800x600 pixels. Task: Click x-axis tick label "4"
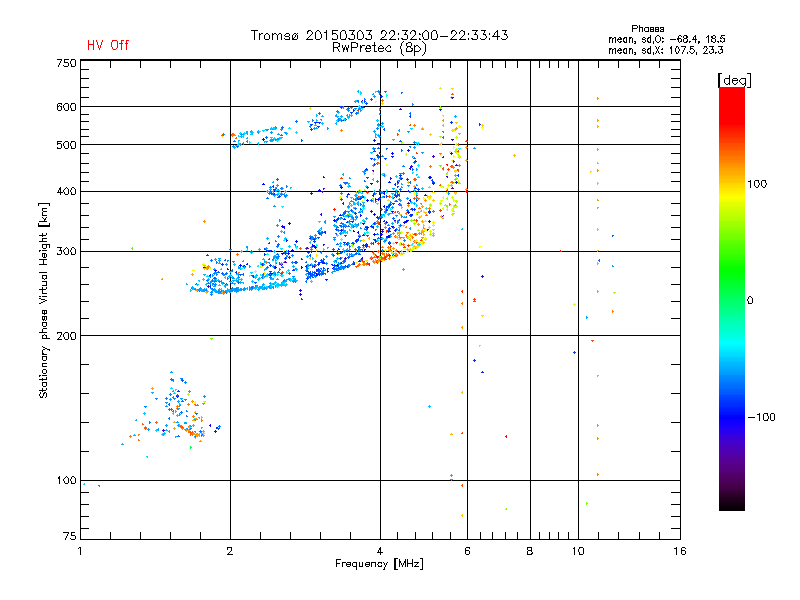(380, 551)
